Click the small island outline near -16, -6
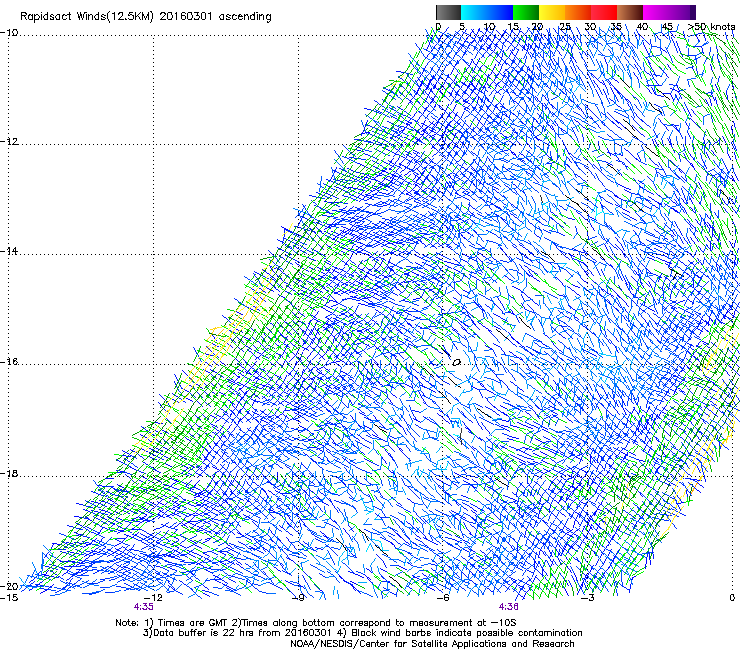The width and height of the screenshot is (740, 650). 456,363
